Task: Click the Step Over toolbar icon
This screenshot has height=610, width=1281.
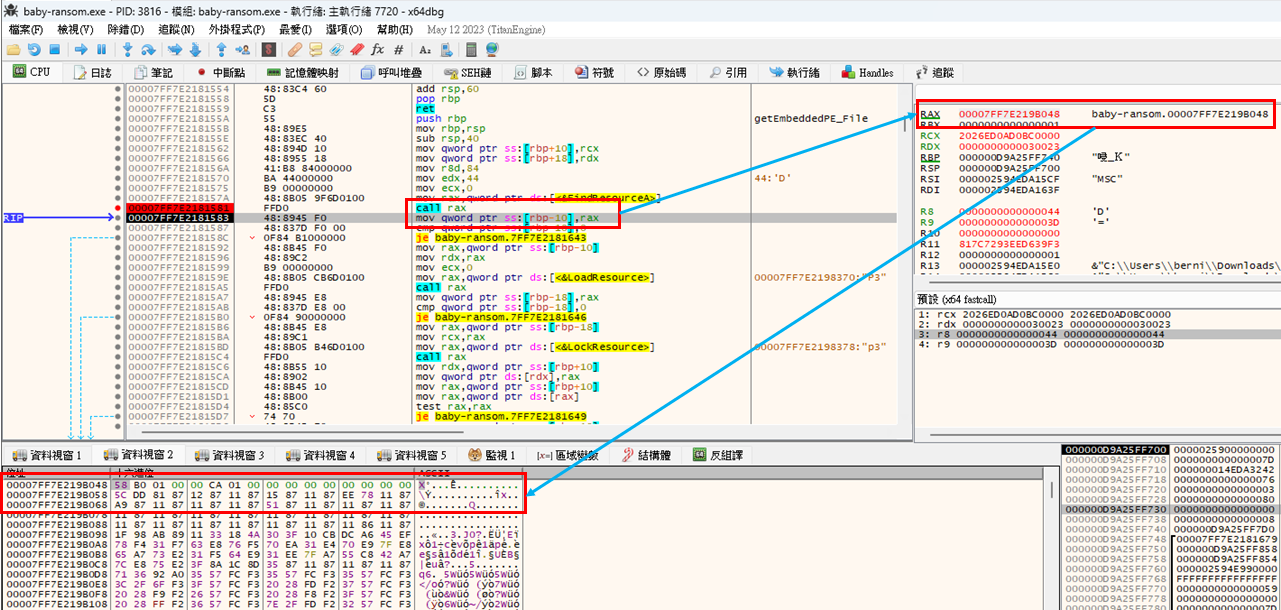Action: (148, 49)
